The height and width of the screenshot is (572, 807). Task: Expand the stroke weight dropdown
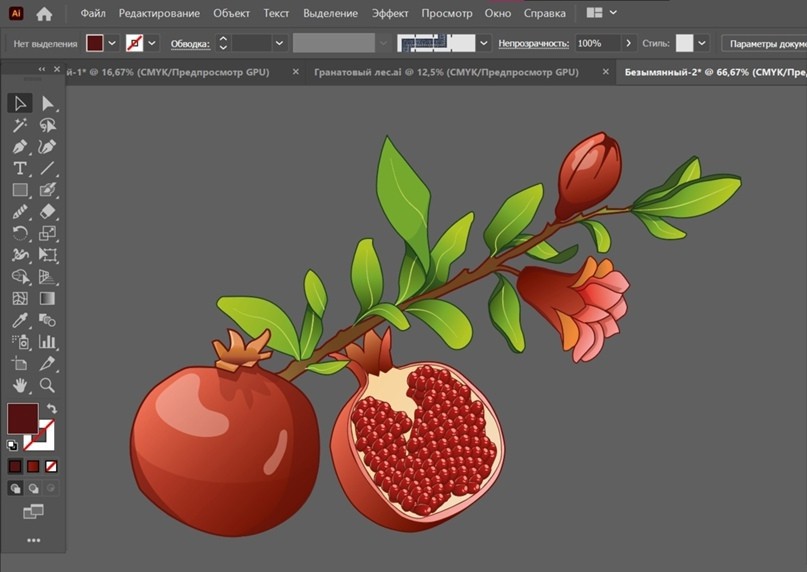[279, 43]
